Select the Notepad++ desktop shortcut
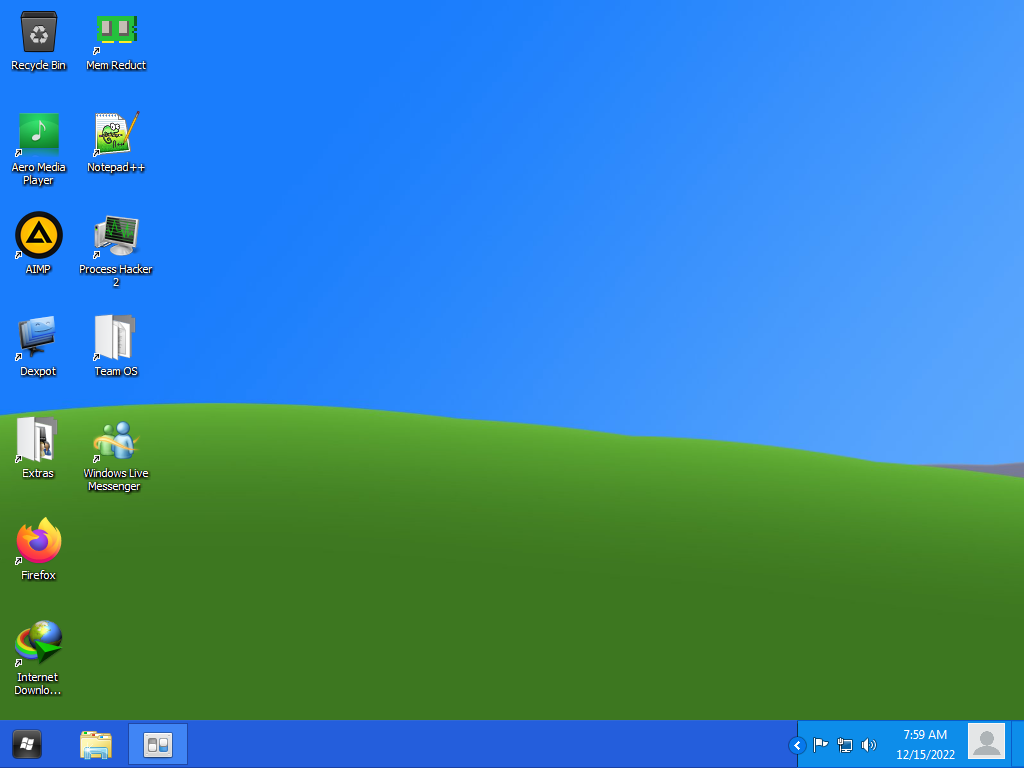Screen dimensions: 1024x768 point(116,142)
